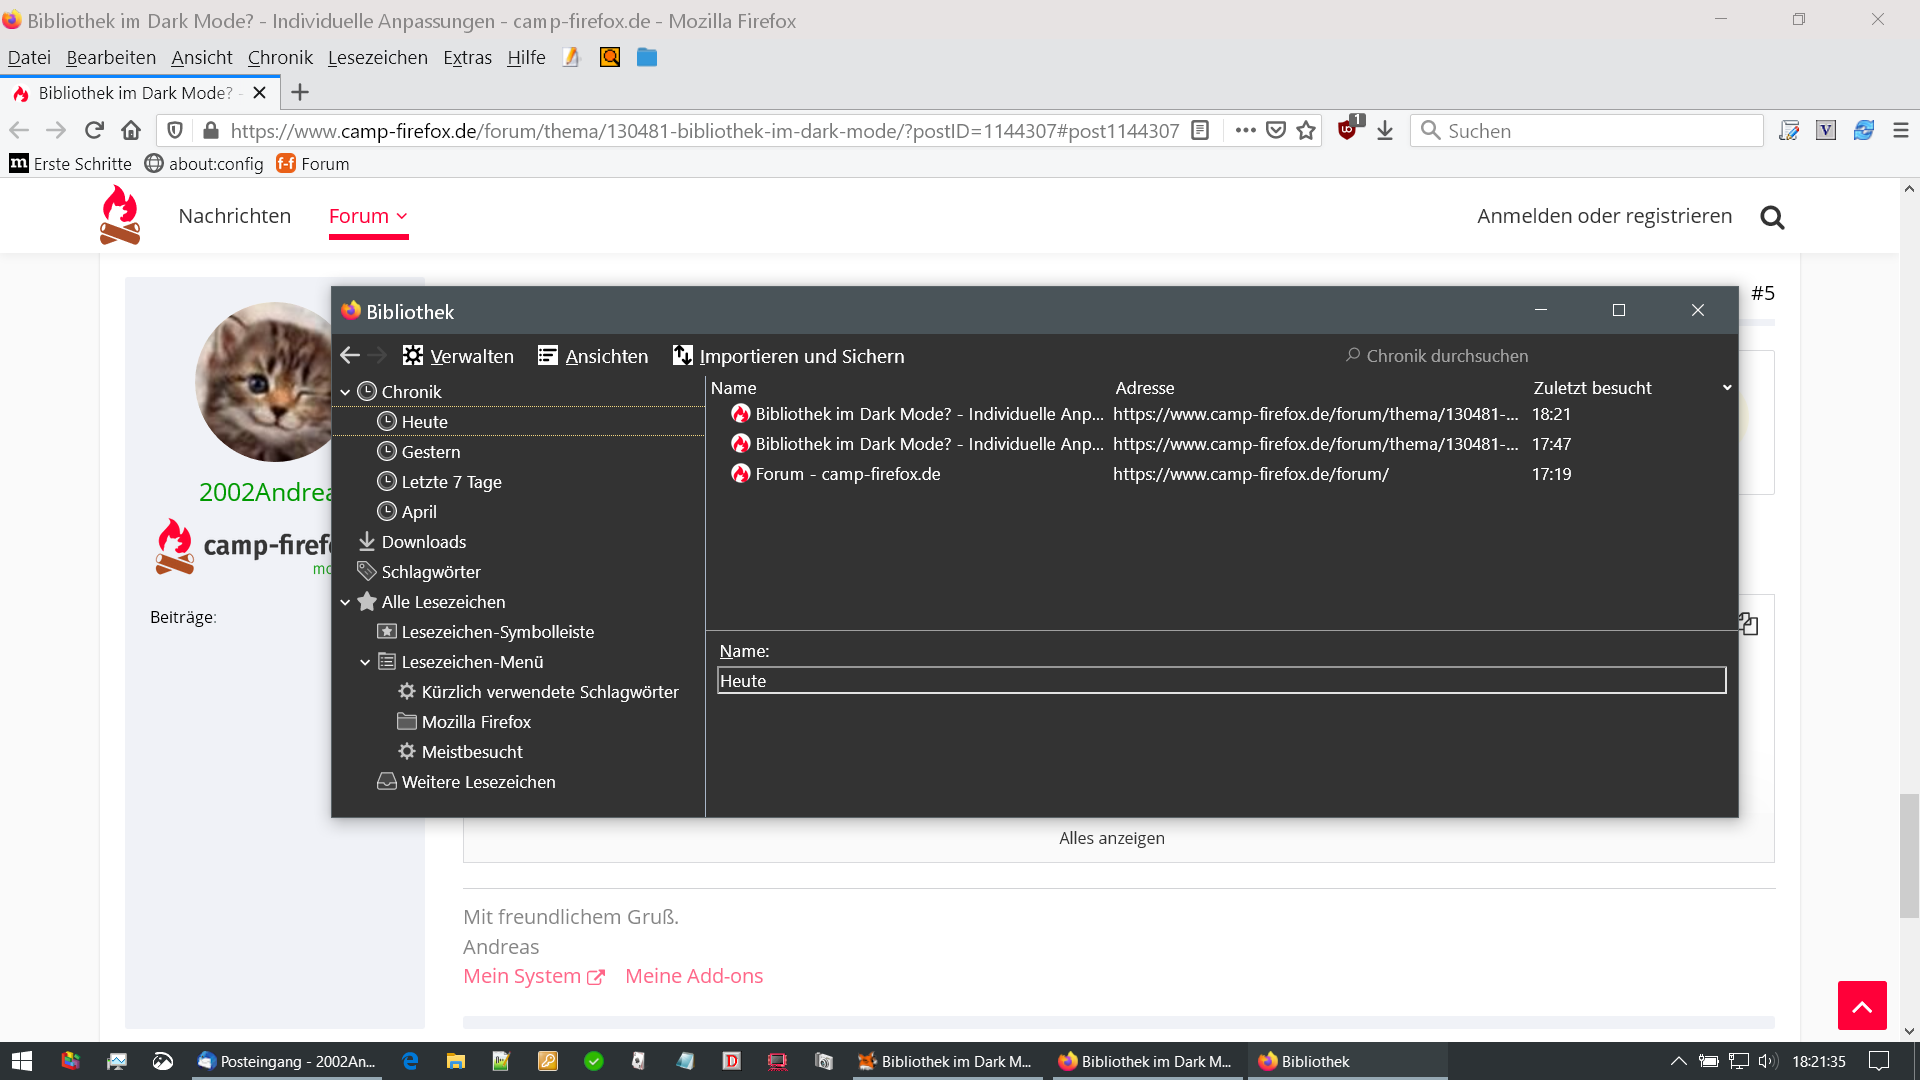
Task: Click the Meine Add-ons link
Action: pos(693,976)
